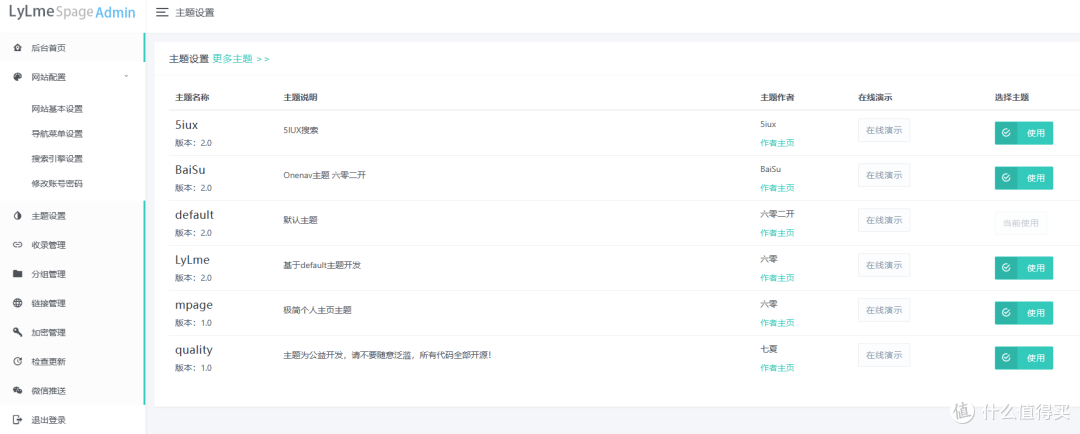Viewport: 1080px width, 434px height.
Task: Click the checkmark icon in mpage row
Action: coord(1006,313)
